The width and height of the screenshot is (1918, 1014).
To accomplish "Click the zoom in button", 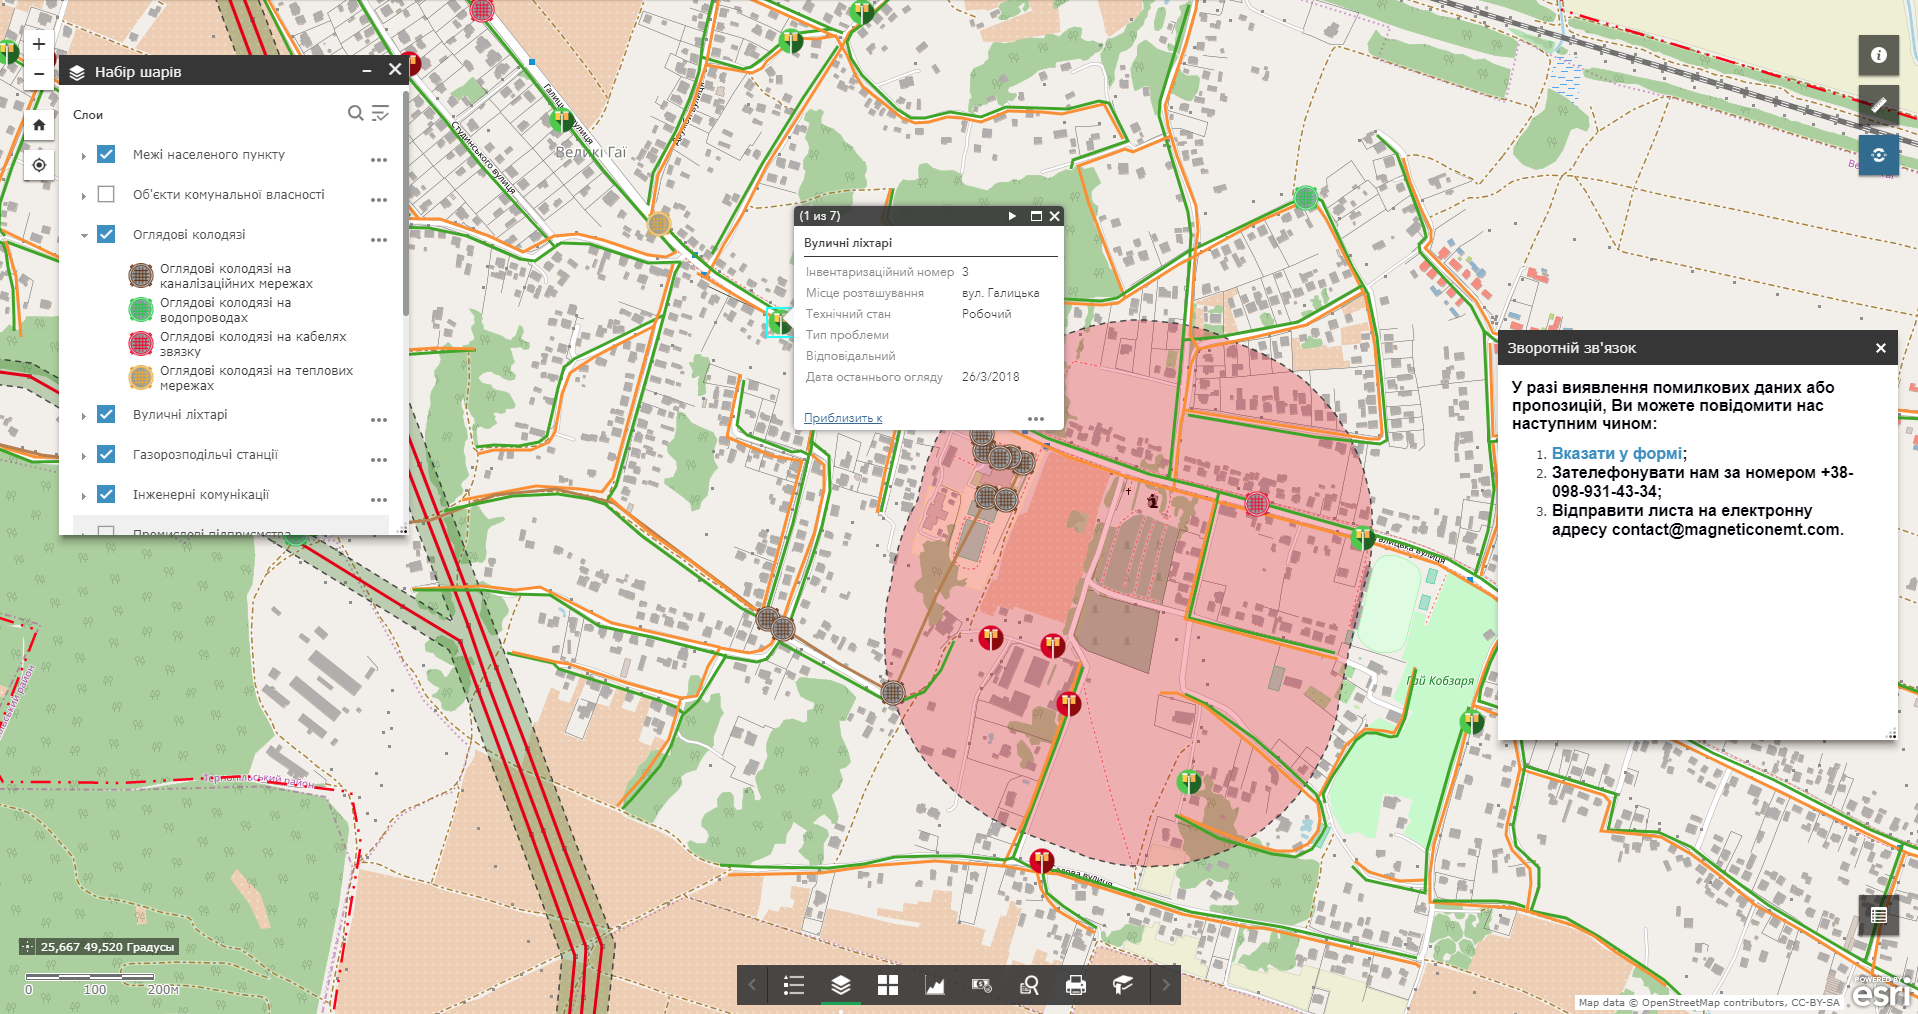I will pyautogui.click(x=38, y=43).
